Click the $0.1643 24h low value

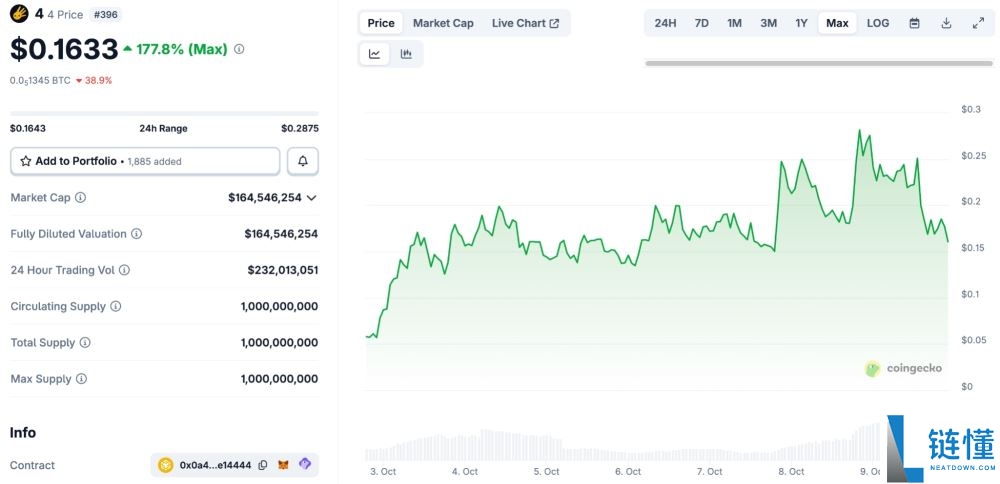click(28, 128)
